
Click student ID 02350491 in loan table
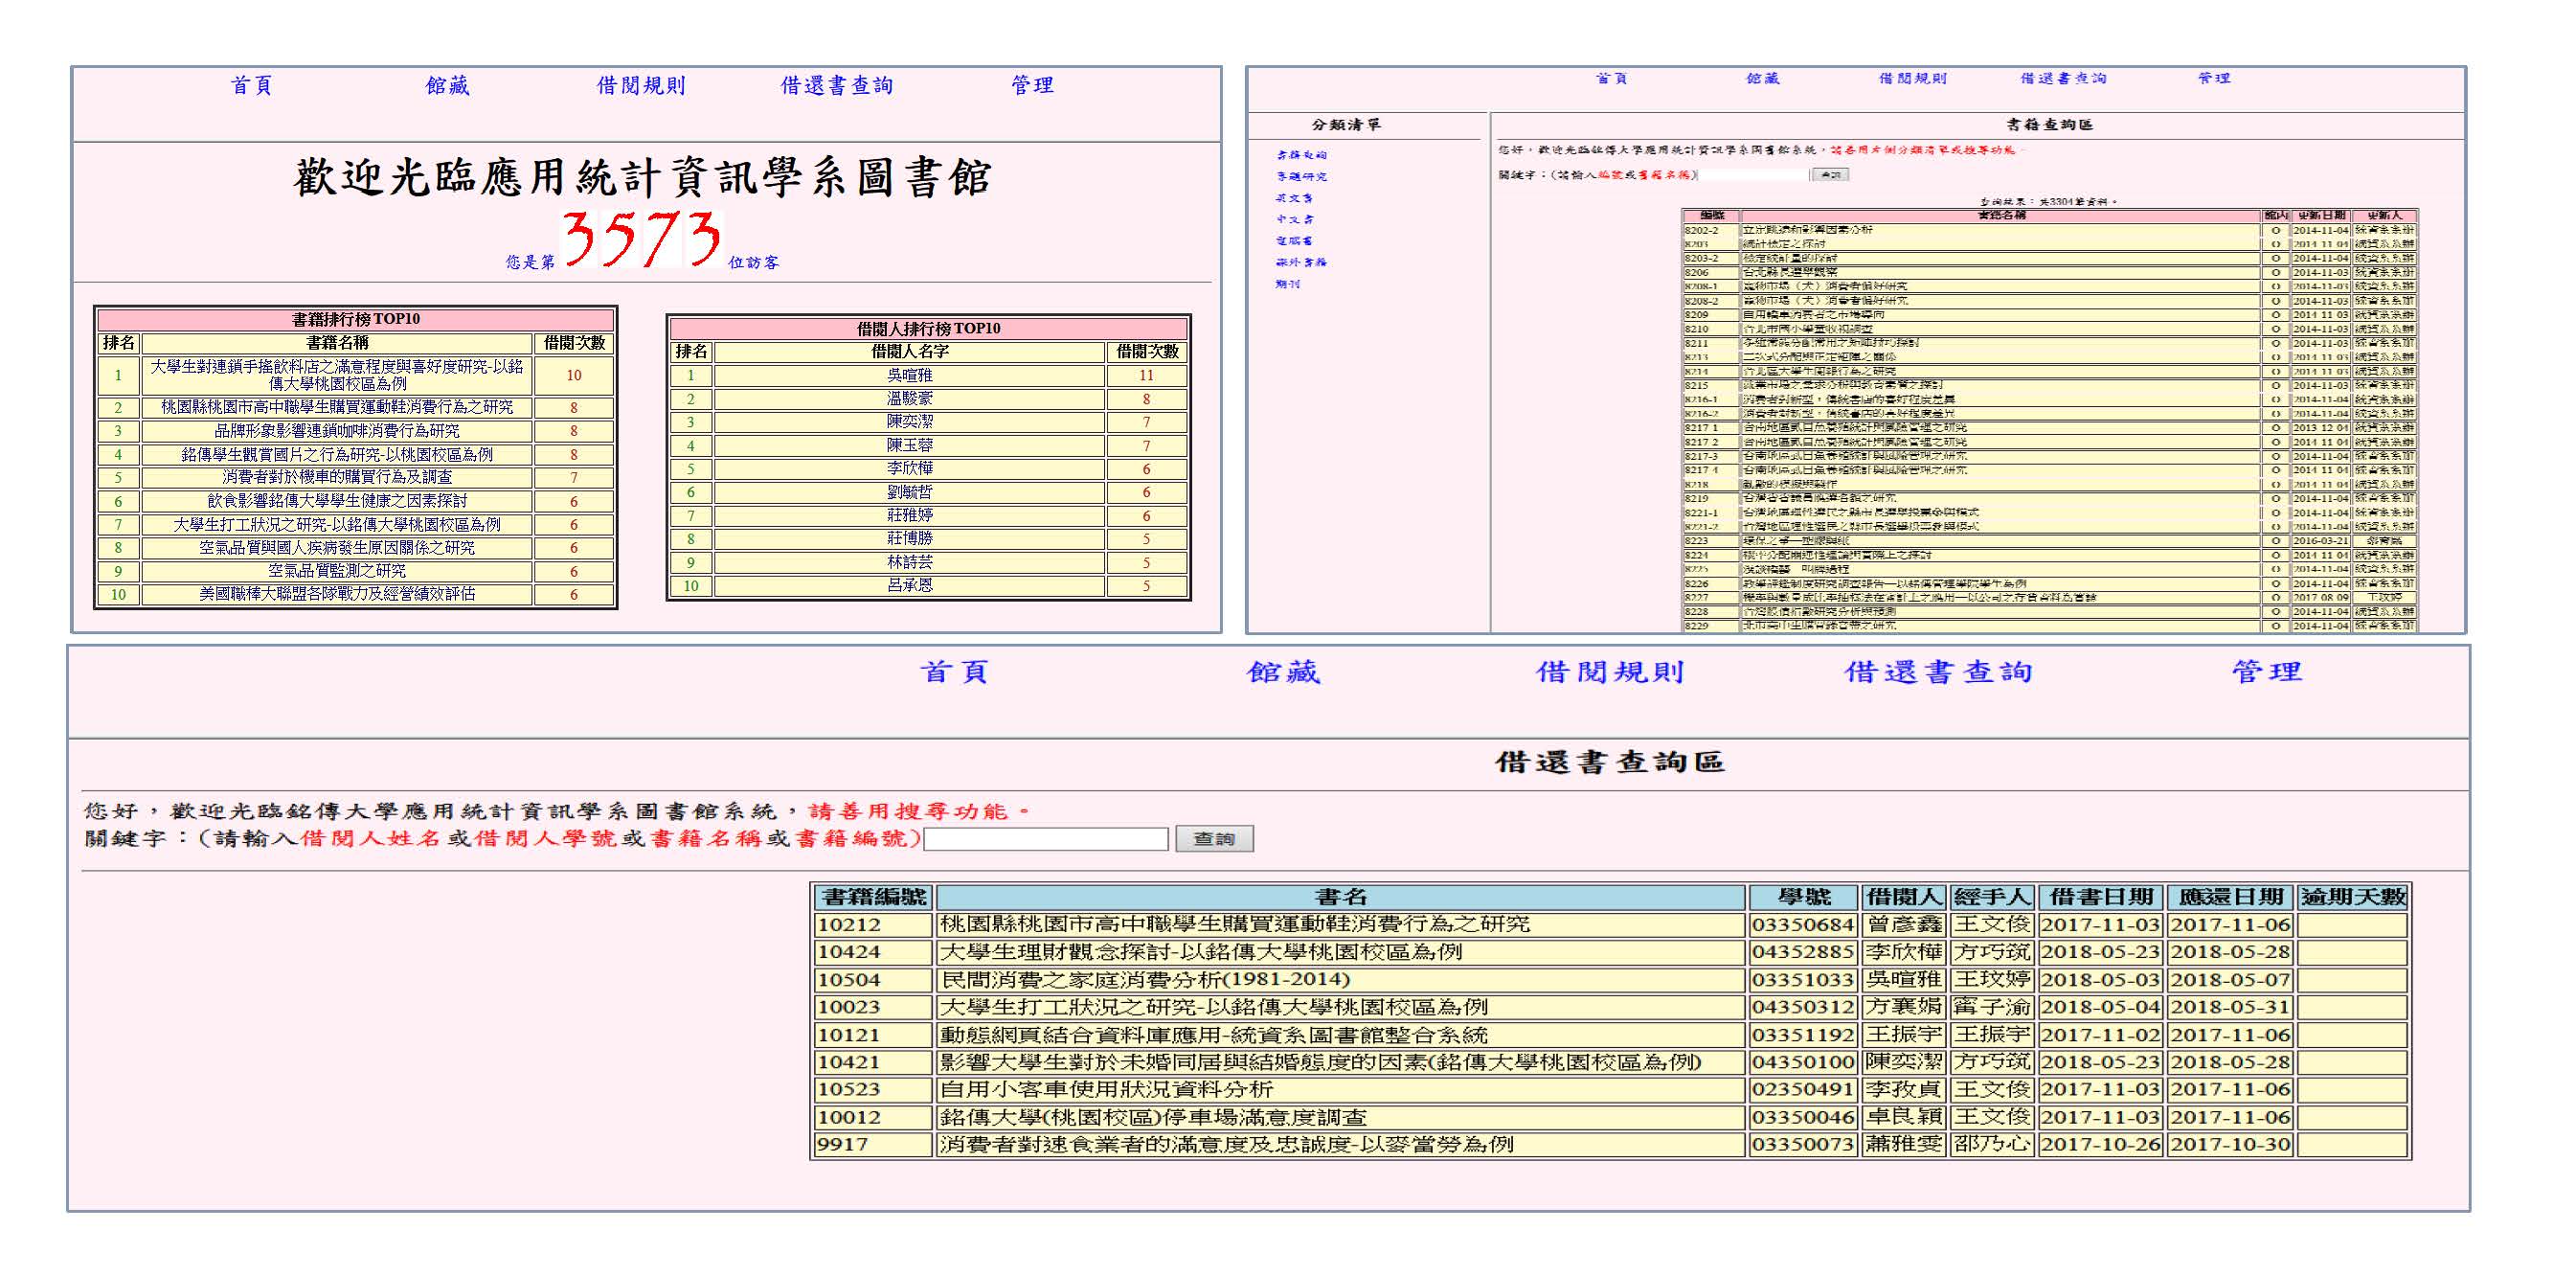pyautogui.click(x=1803, y=1090)
